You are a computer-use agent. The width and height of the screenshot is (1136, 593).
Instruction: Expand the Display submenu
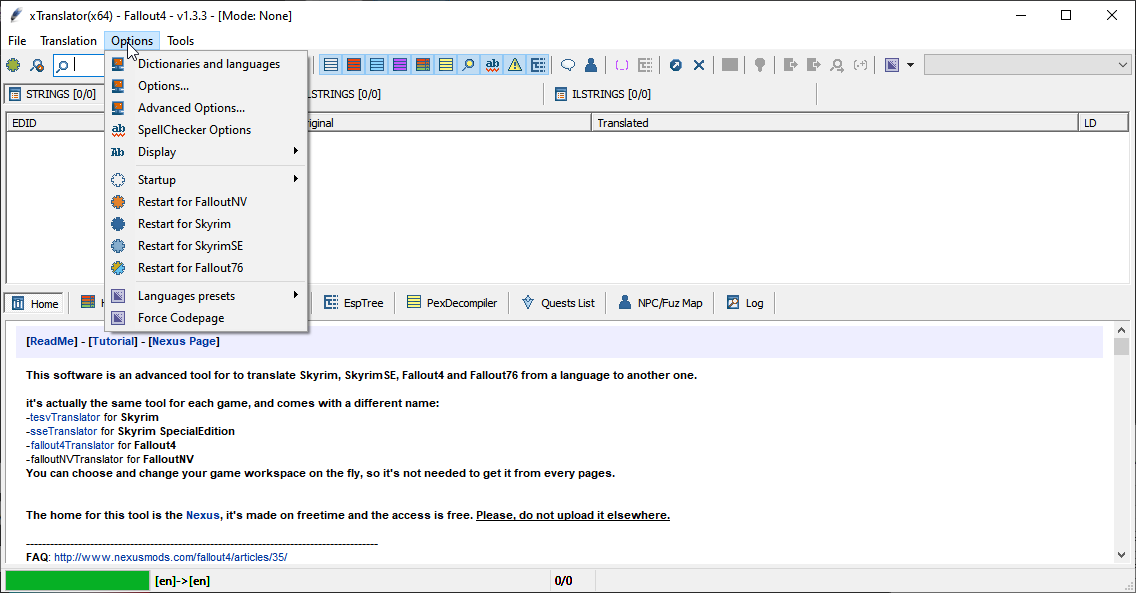(206, 152)
